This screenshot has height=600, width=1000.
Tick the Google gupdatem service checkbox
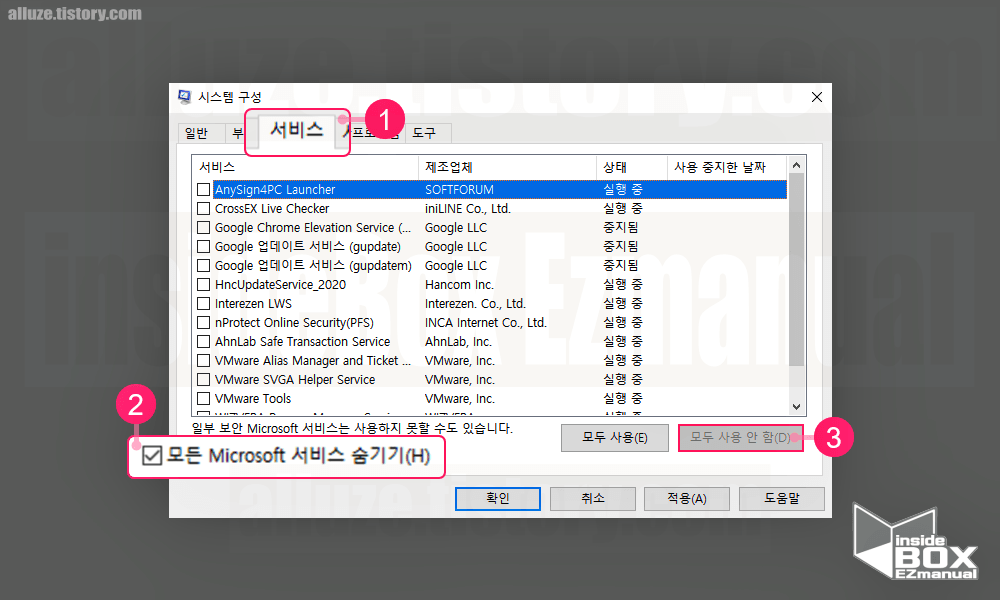(x=203, y=265)
